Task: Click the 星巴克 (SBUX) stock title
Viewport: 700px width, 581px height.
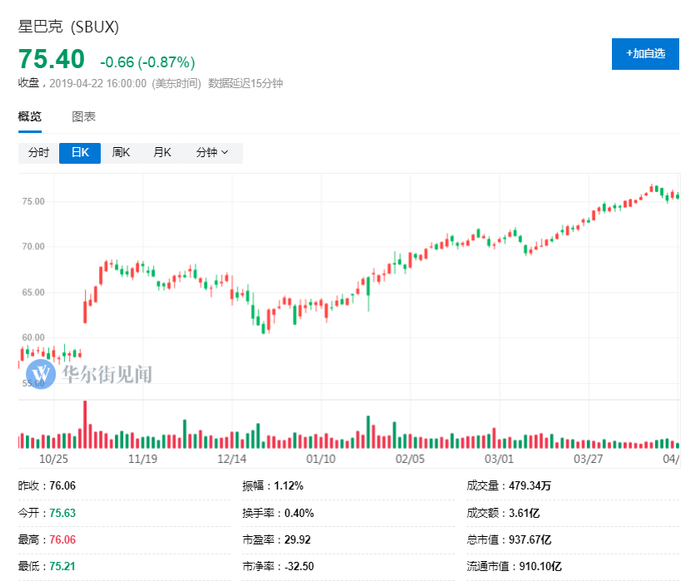Action: pos(67,24)
